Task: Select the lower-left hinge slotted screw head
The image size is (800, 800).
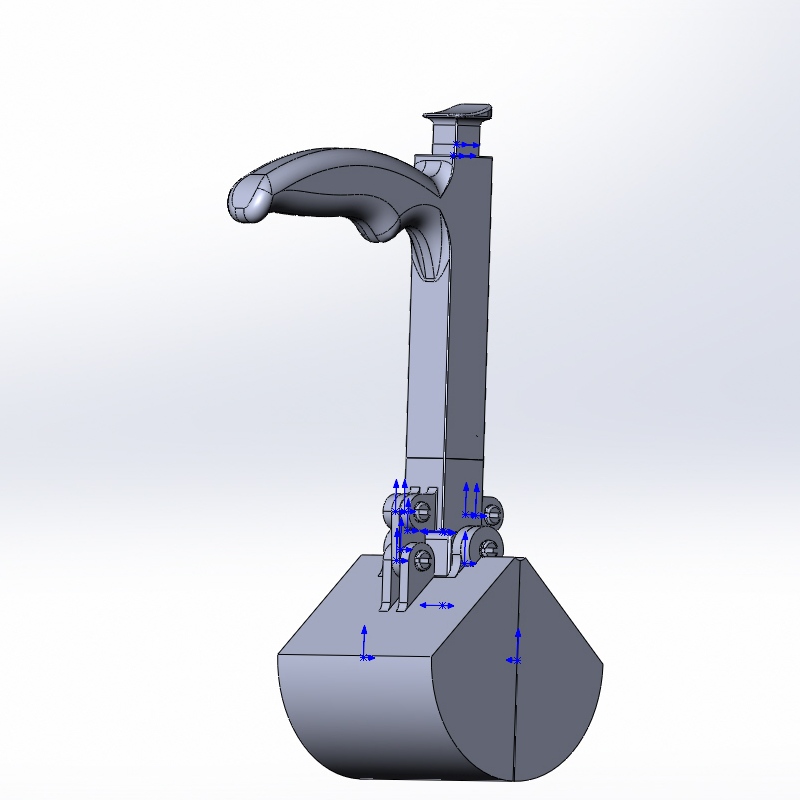Action: pyautogui.click(x=422, y=559)
